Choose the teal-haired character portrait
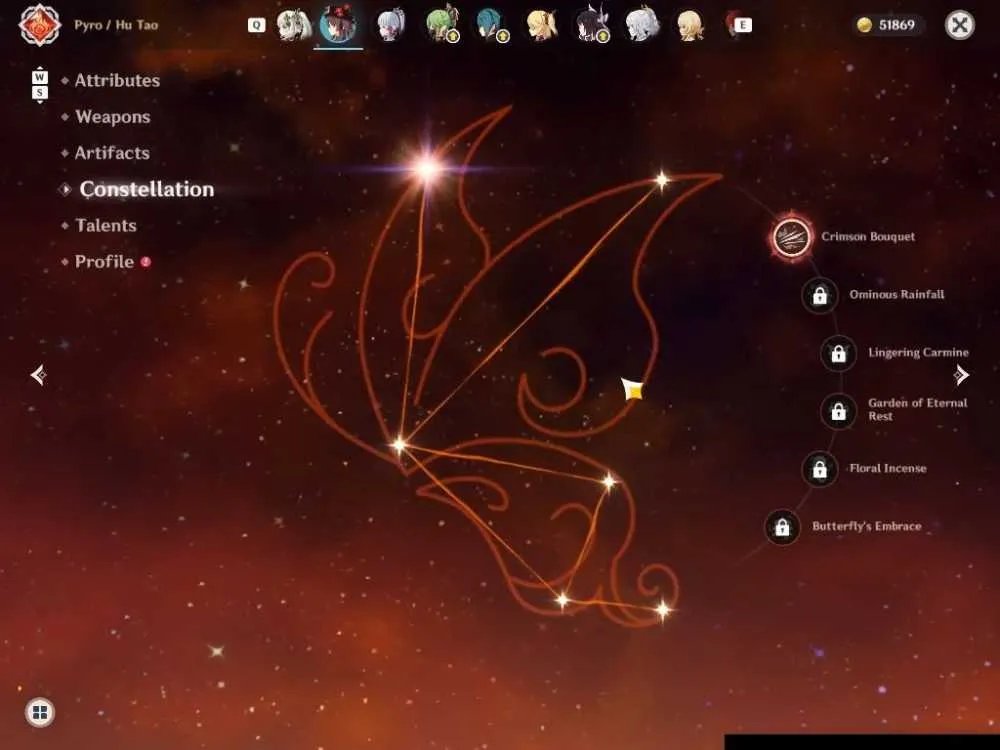The height and width of the screenshot is (750, 1000). [x=492, y=25]
